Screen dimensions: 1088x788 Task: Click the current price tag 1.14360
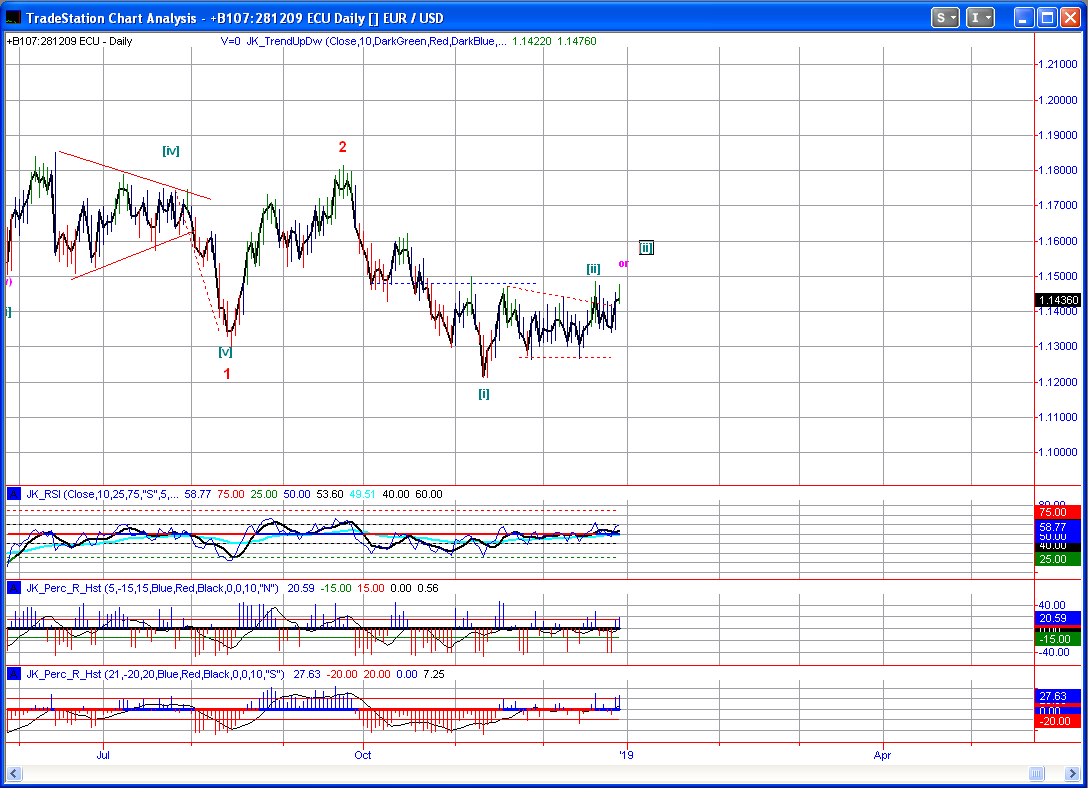click(1057, 300)
